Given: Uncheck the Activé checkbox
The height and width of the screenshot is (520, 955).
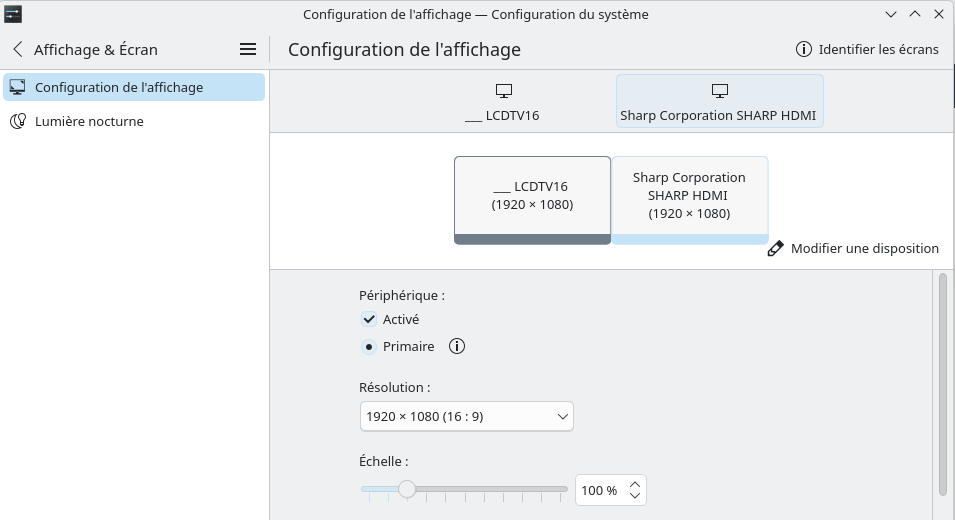Looking at the screenshot, I should pyautogui.click(x=369, y=319).
